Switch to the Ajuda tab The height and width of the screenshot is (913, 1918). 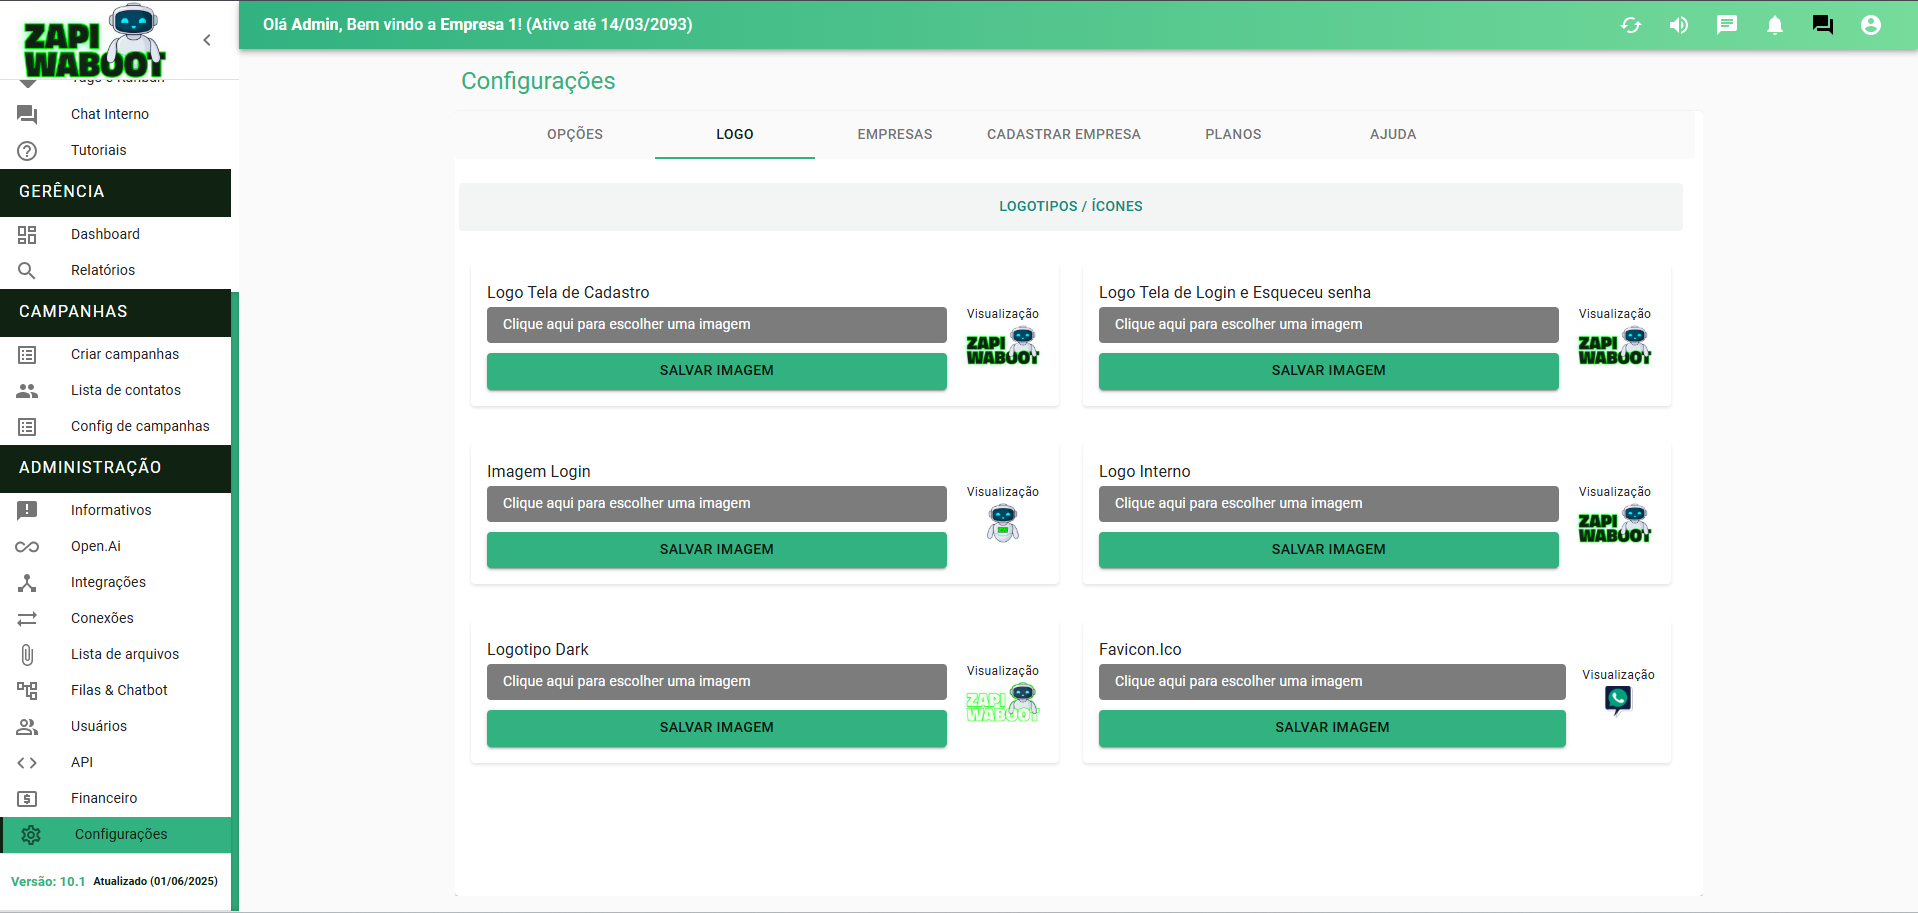[x=1393, y=134]
